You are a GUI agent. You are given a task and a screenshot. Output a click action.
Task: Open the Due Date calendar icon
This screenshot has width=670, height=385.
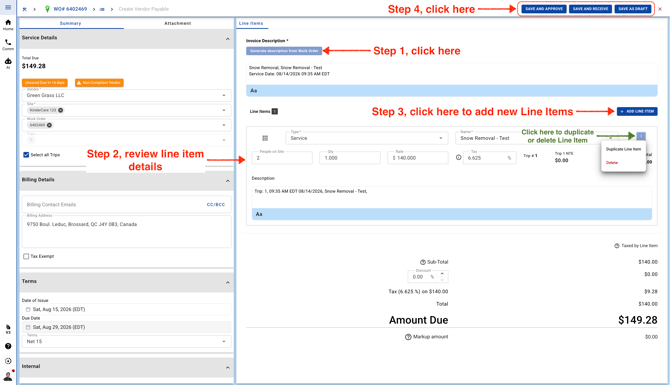[x=28, y=327]
